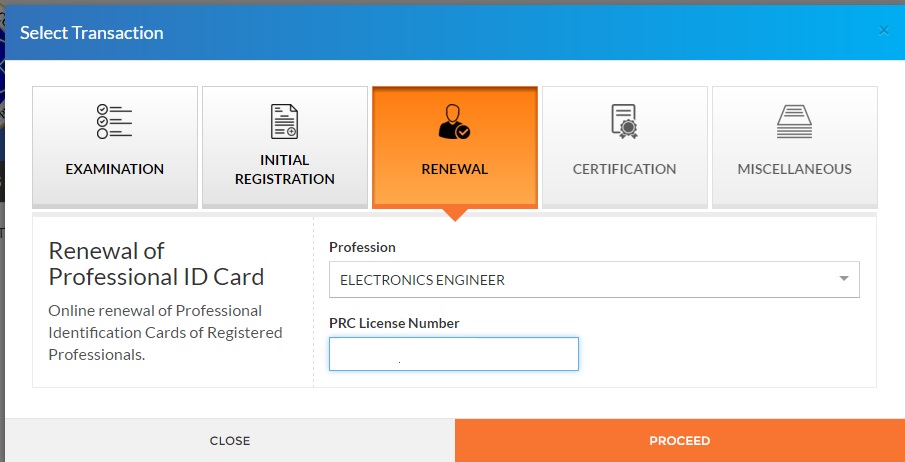Select the RENEWAL tab label
The image size is (905, 462).
(x=454, y=169)
